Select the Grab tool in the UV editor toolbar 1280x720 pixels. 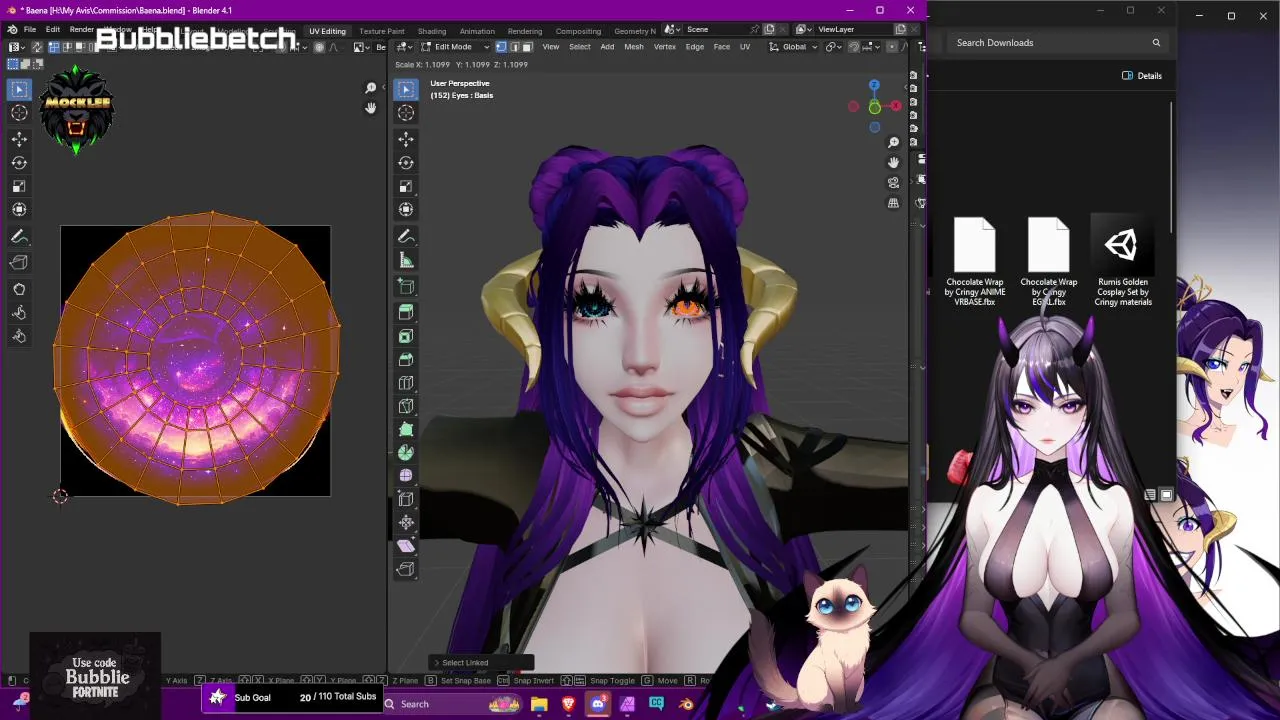click(x=19, y=289)
